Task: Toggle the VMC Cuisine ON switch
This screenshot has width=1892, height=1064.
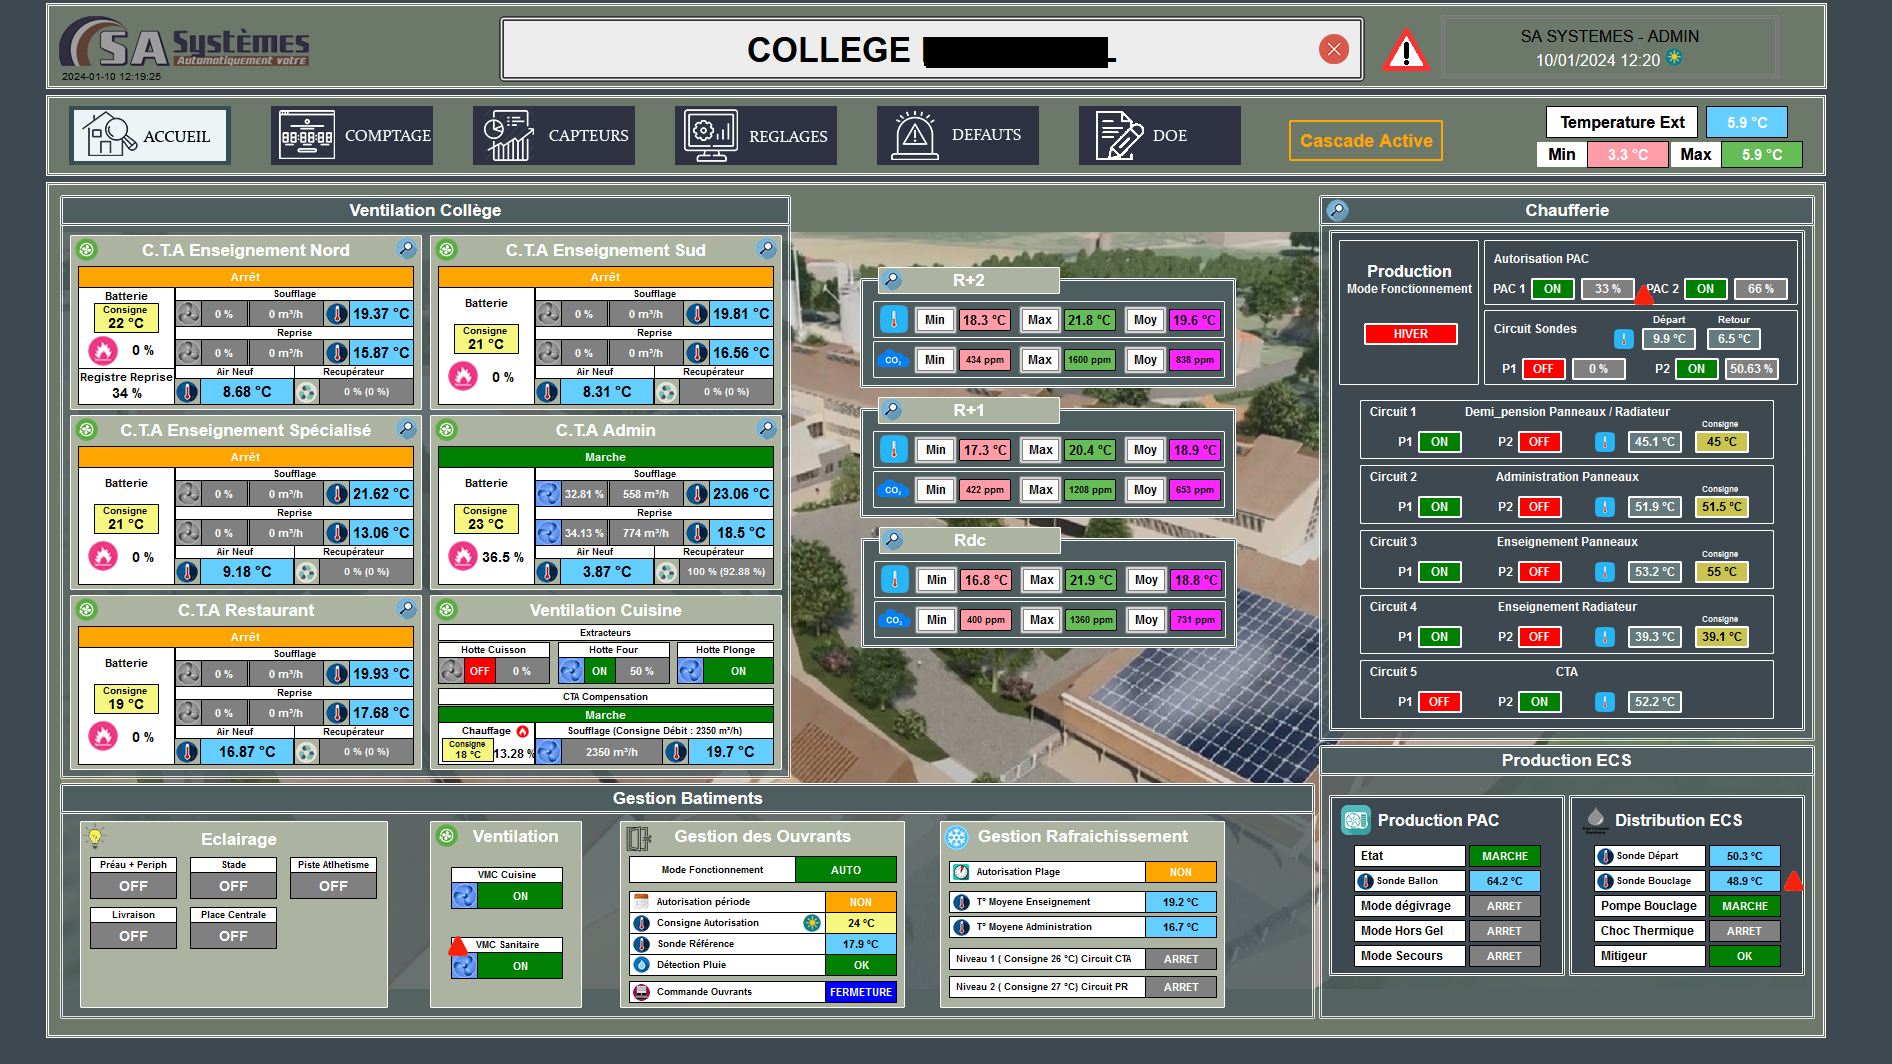Action: point(519,896)
